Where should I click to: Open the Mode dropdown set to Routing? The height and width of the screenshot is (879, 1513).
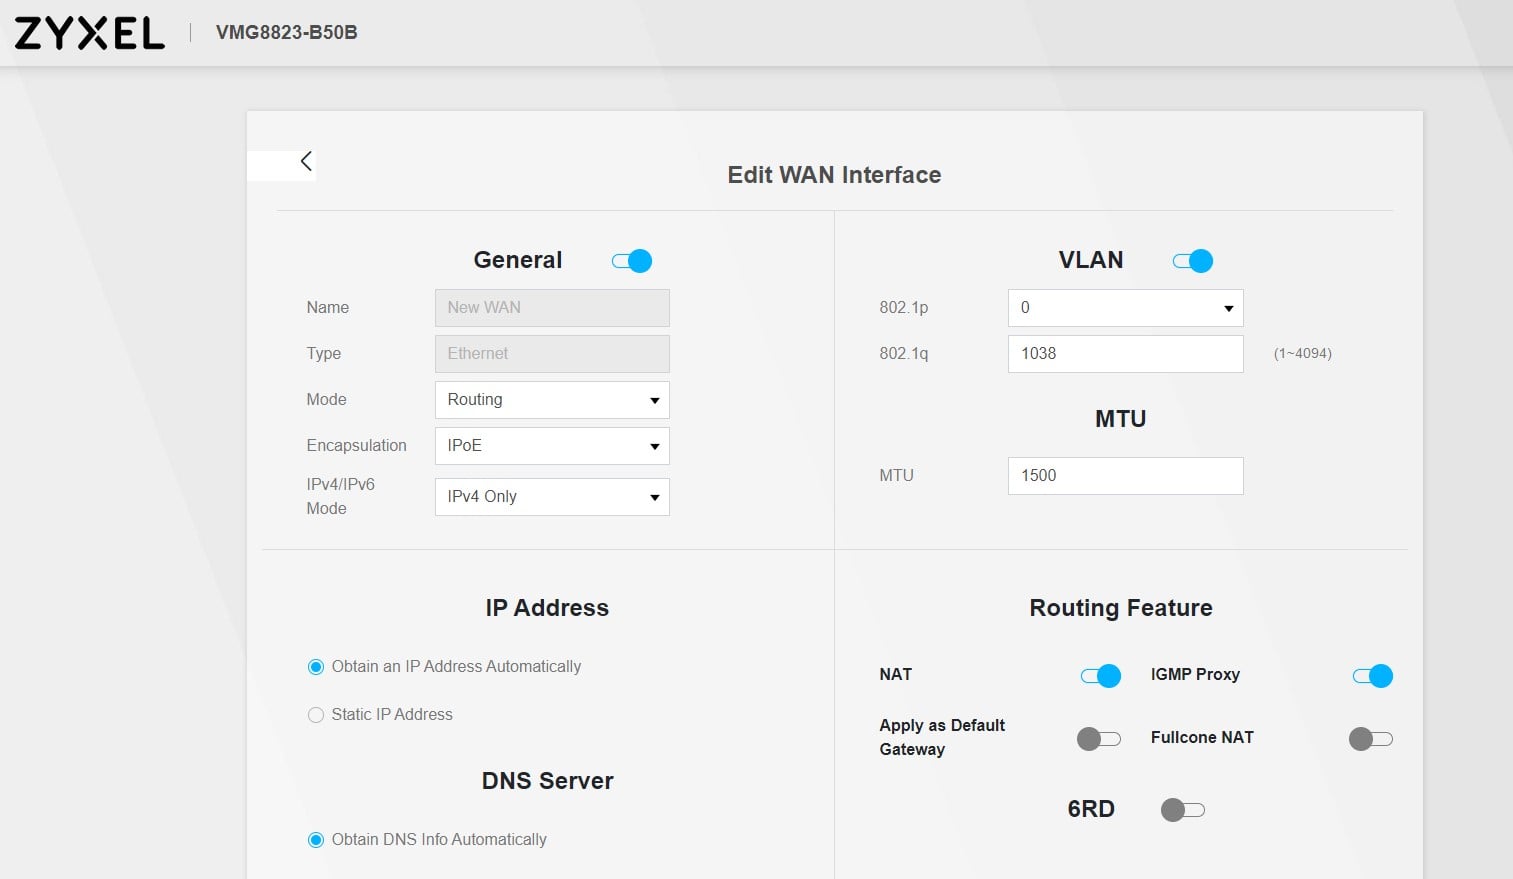(551, 399)
